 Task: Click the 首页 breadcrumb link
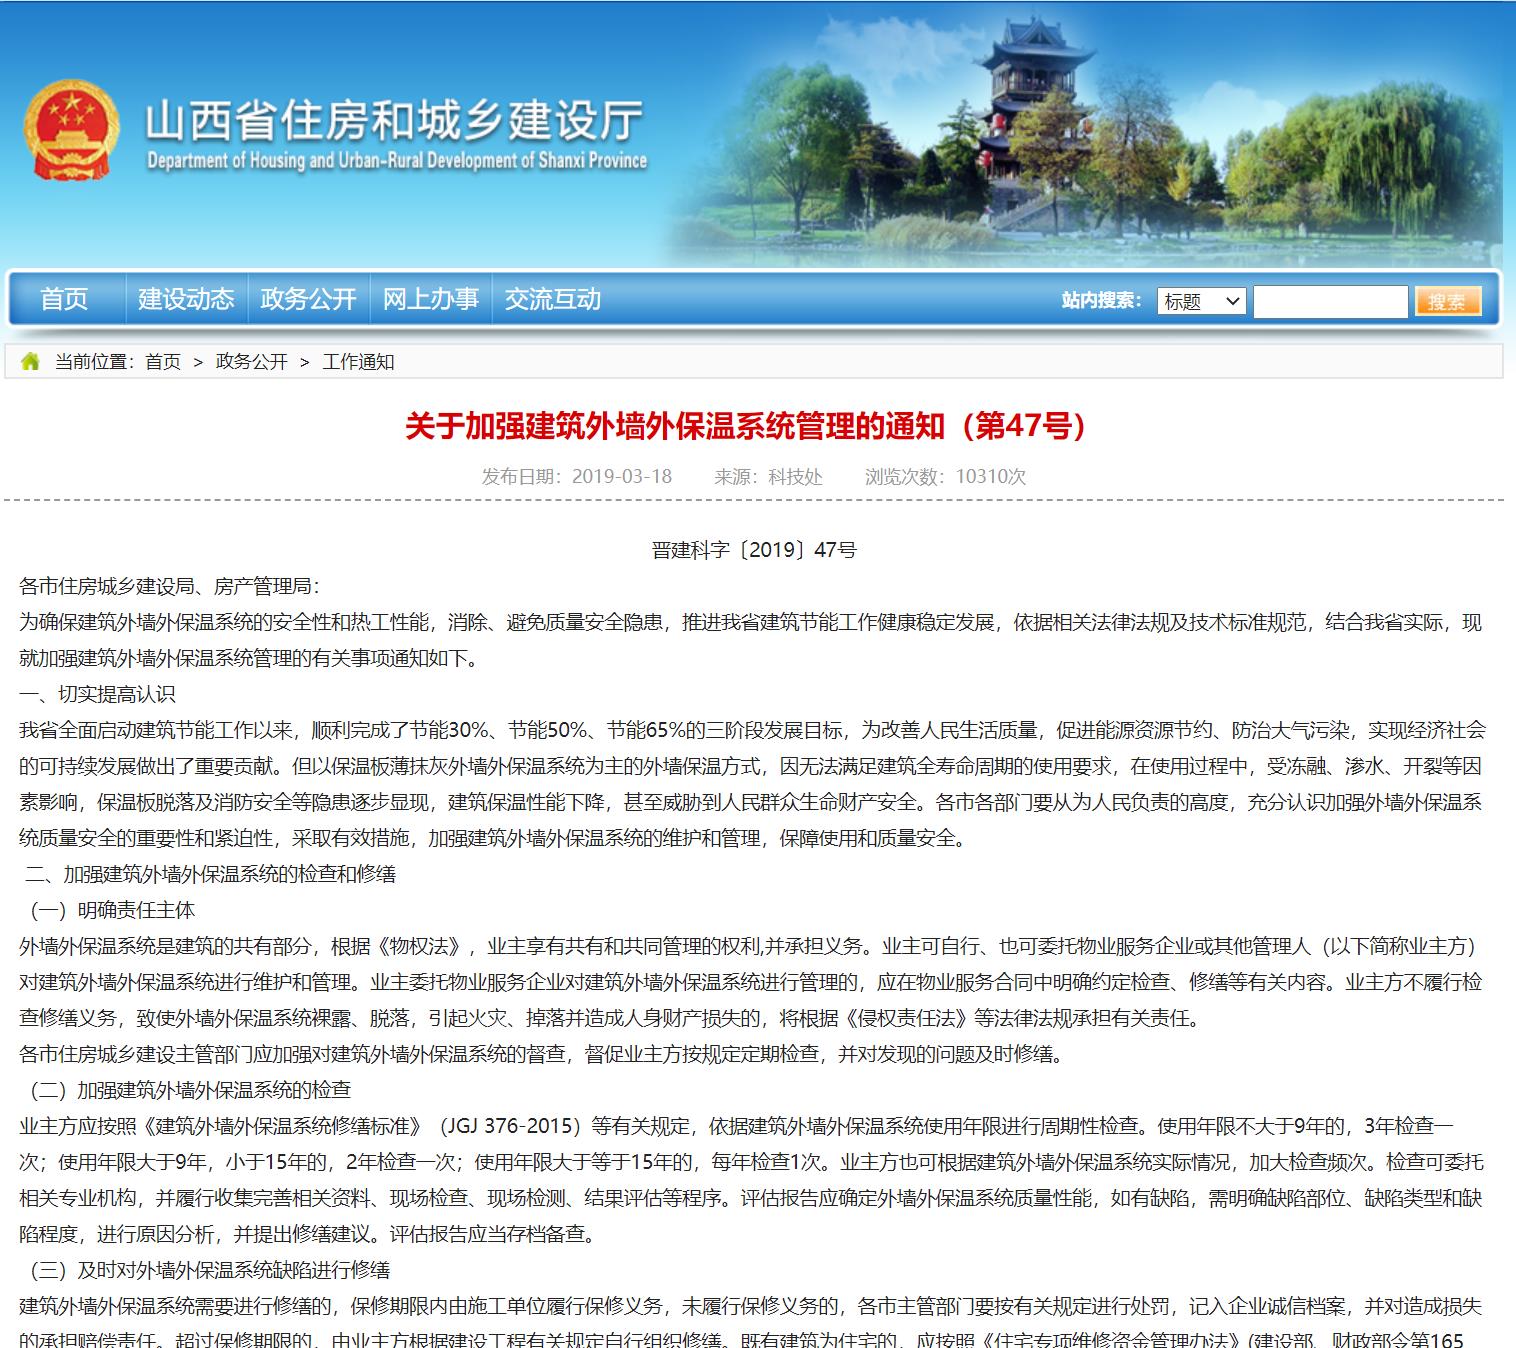163,362
